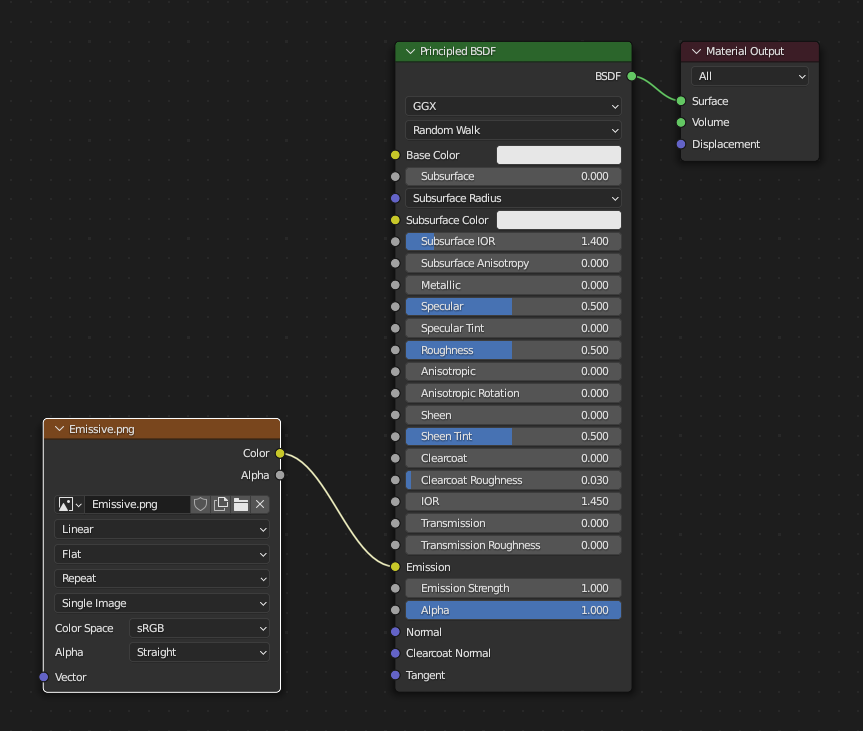This screenshot has height=731, width=863.
Task: Click the Sheen slider
Action: pos(513,415)
